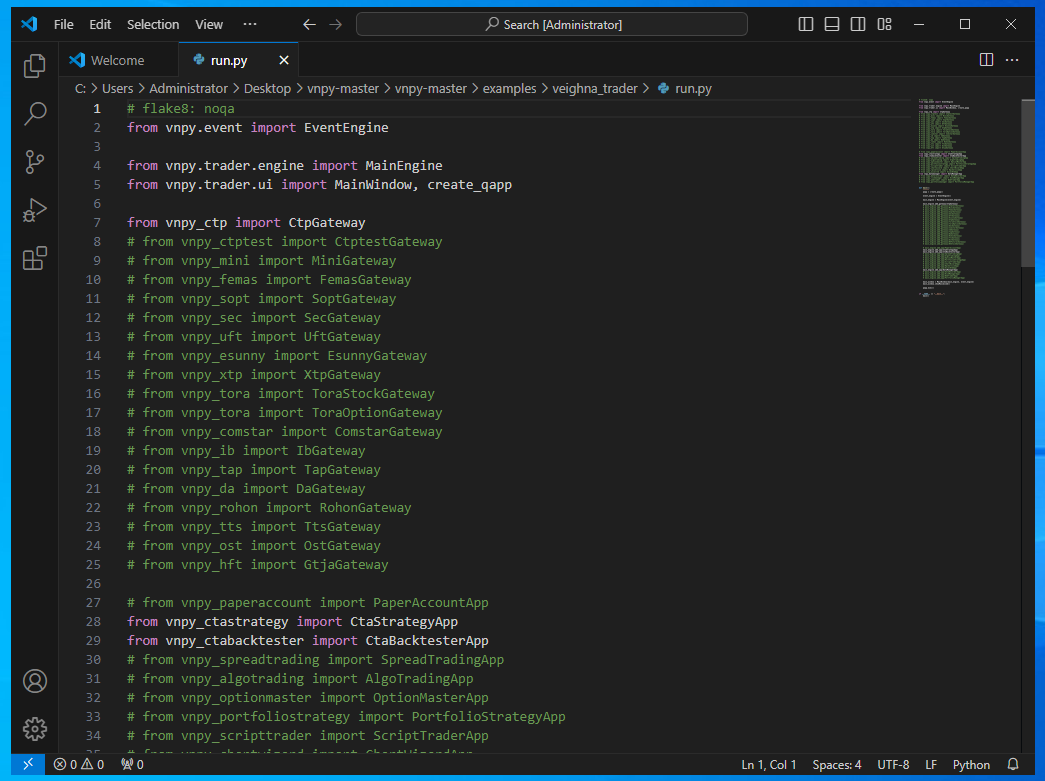The height and width of the screenshot is (781, 1045).
Task: Click the commented PaperAccountApp import line
Action: coord(307,602)
